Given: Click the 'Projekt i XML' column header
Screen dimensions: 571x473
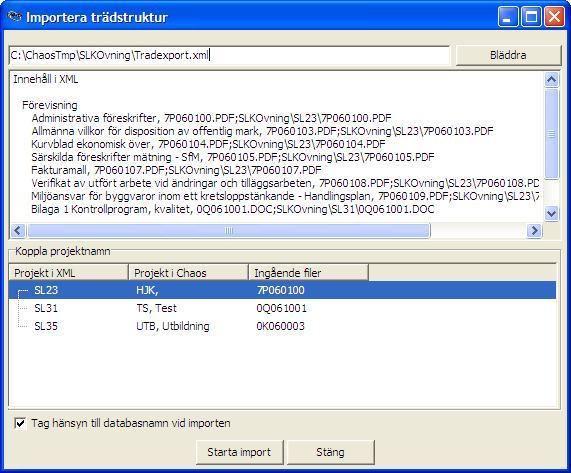Looking at the screenshot, I should pyautogui.click(x=68, y=273).
